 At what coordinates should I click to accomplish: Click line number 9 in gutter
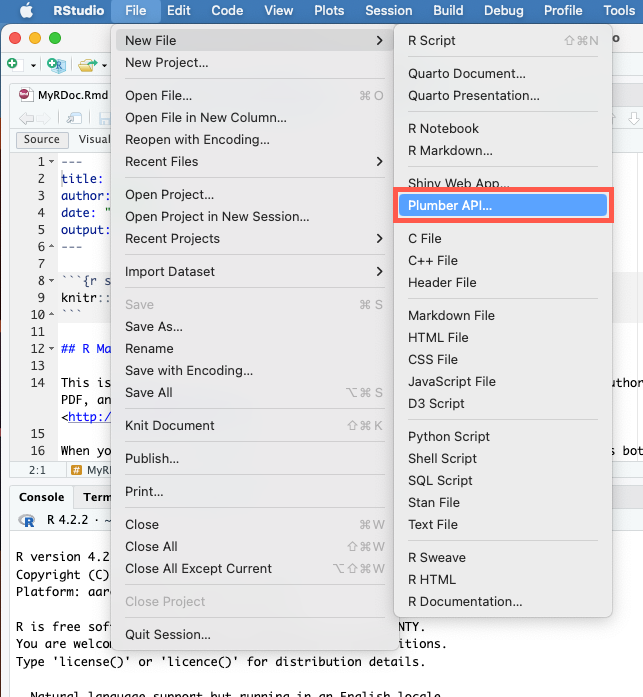pos(41,297)
